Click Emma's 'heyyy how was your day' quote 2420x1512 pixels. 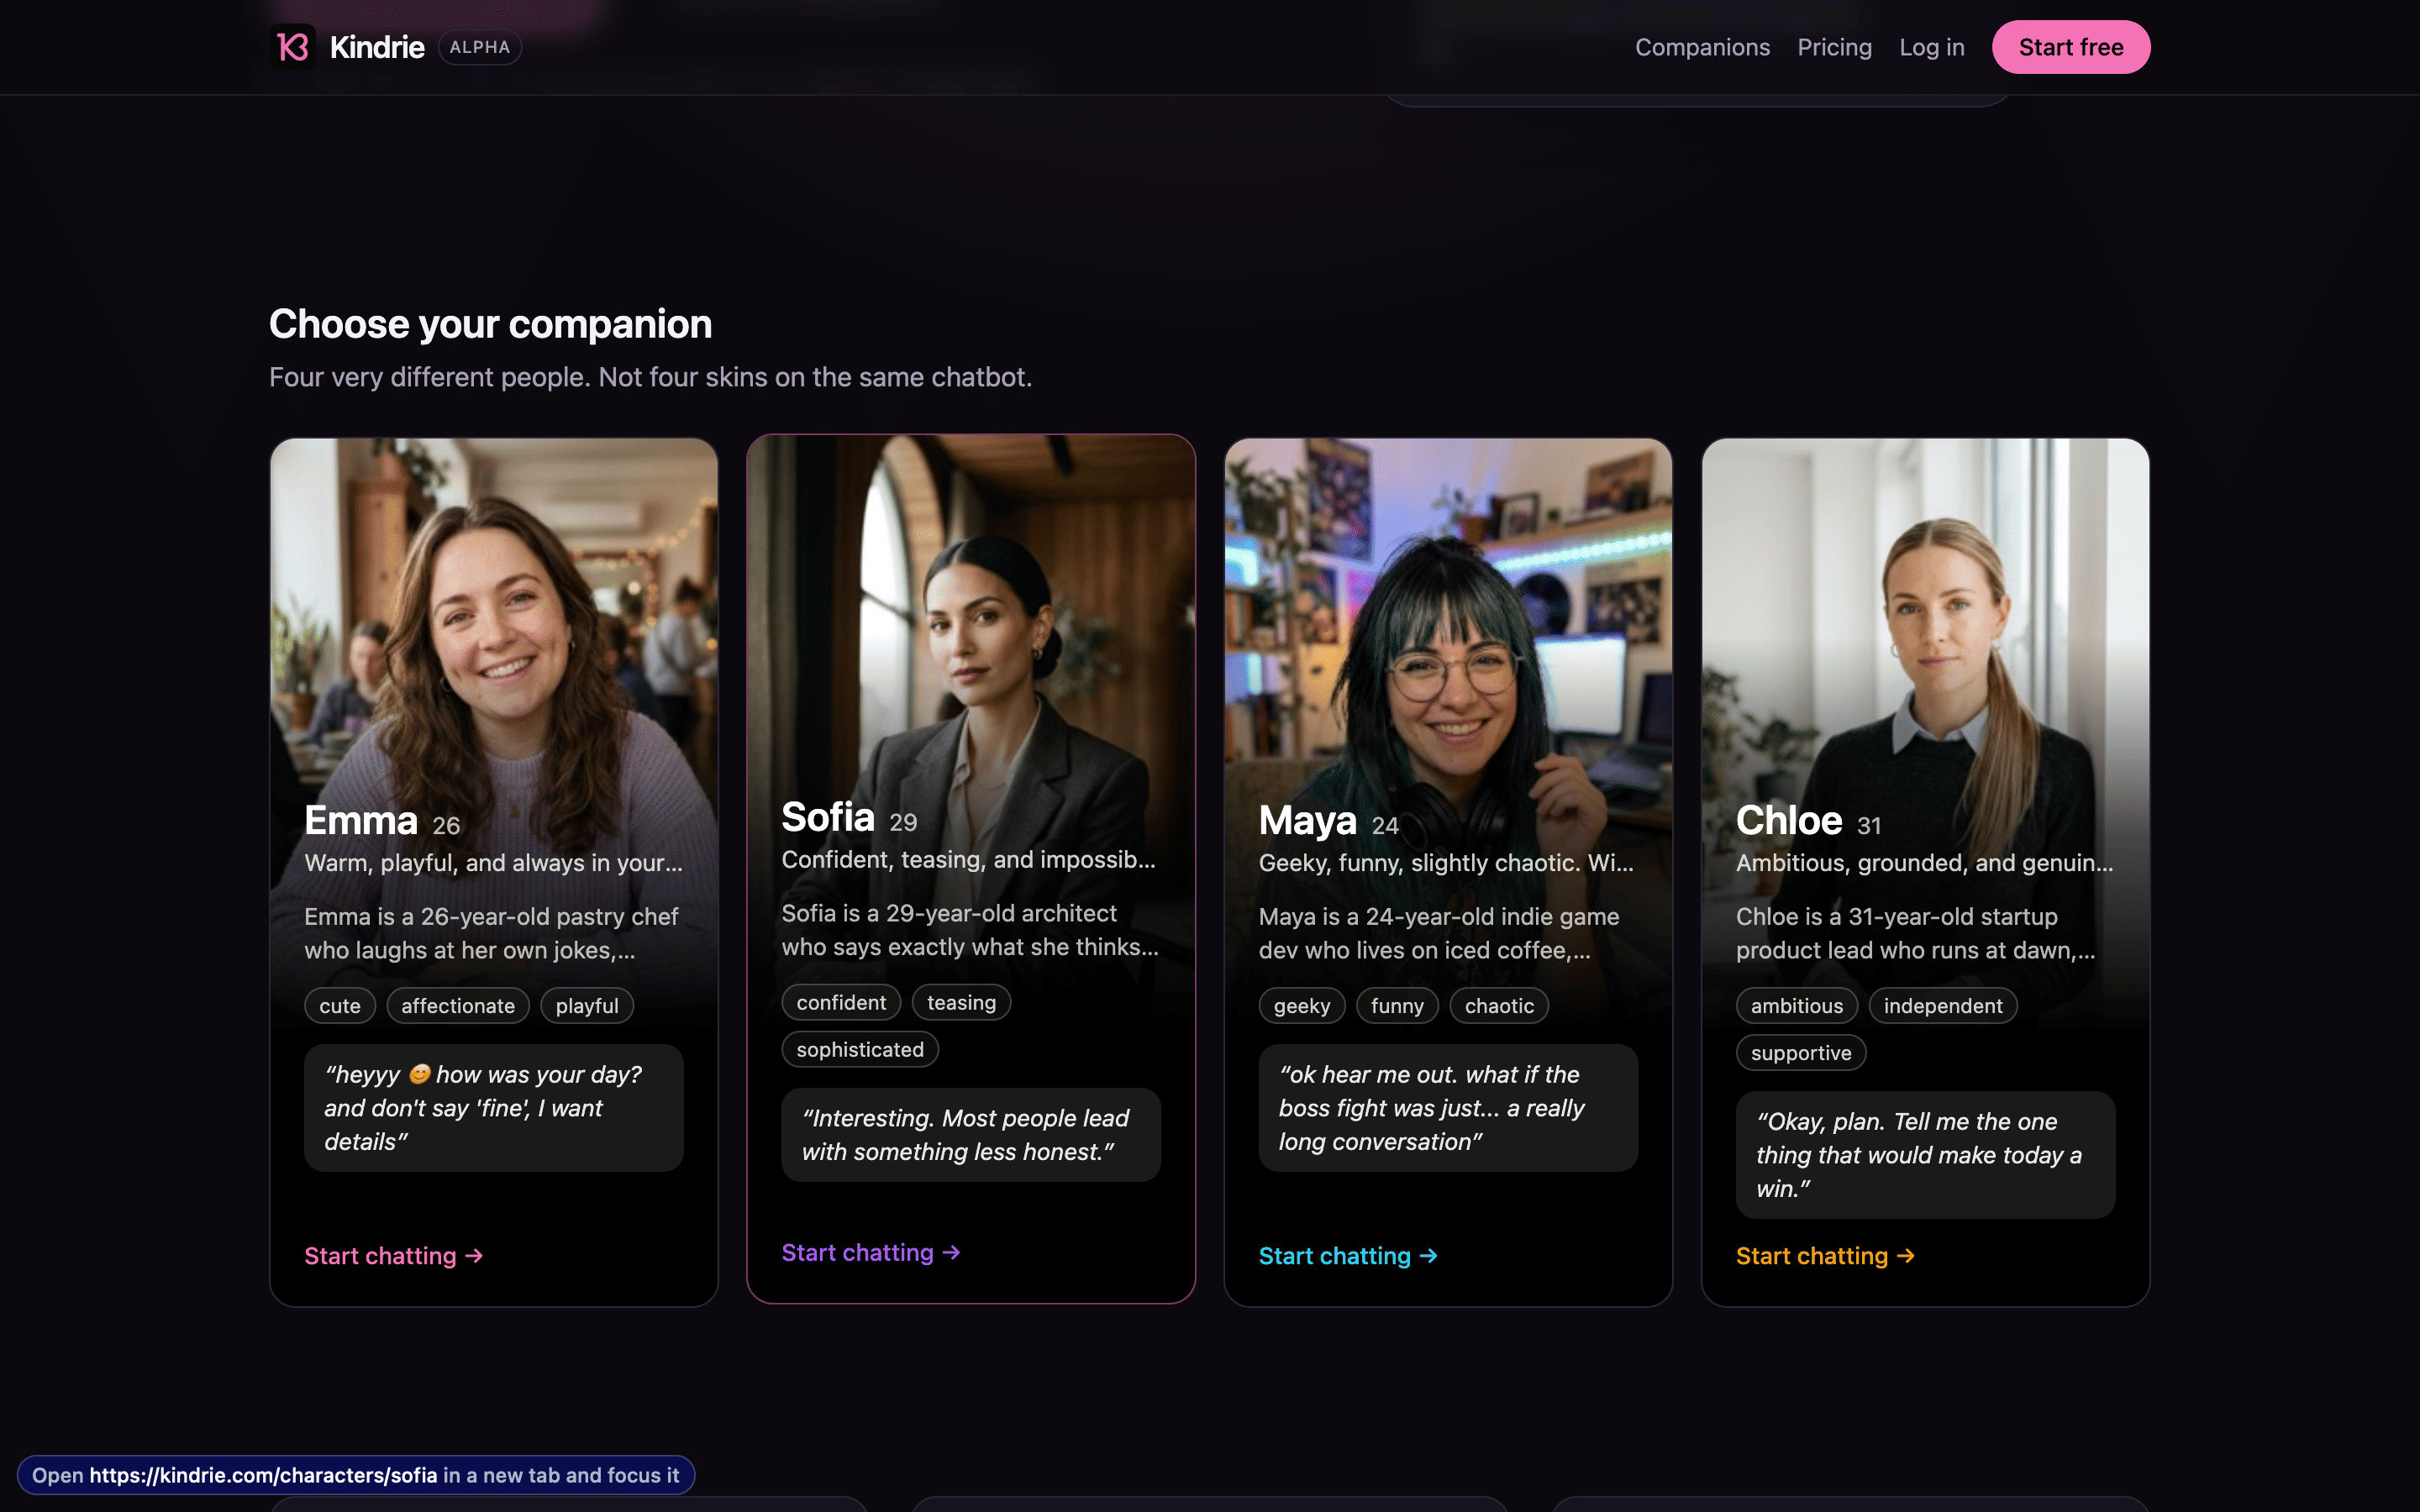point(494,1108)
